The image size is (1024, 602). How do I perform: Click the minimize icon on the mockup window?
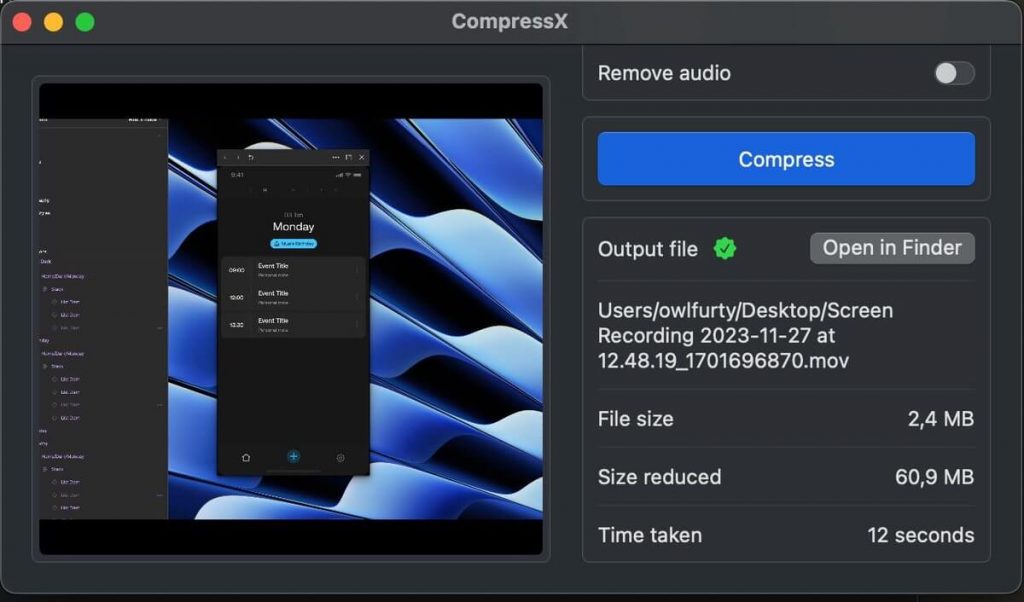click(x=348, y=157)
